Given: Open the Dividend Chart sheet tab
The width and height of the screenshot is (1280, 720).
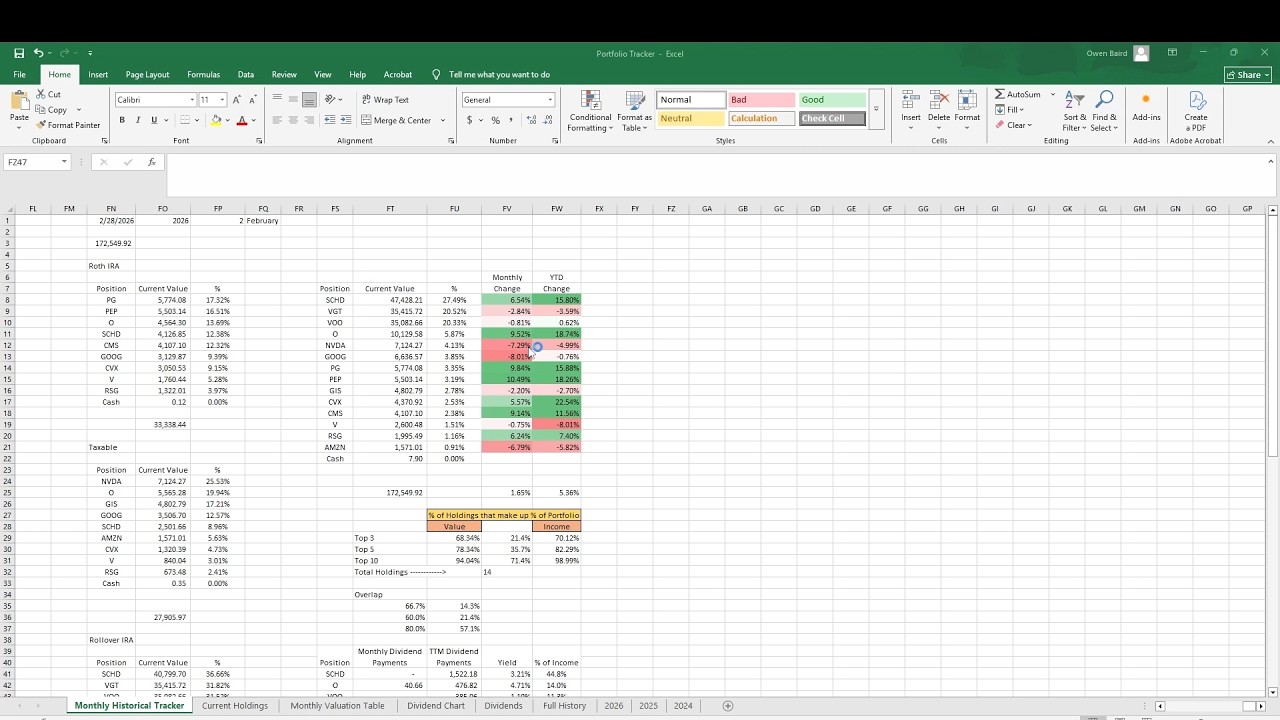Looking at the screenshot, I should (x=436, y=706).
